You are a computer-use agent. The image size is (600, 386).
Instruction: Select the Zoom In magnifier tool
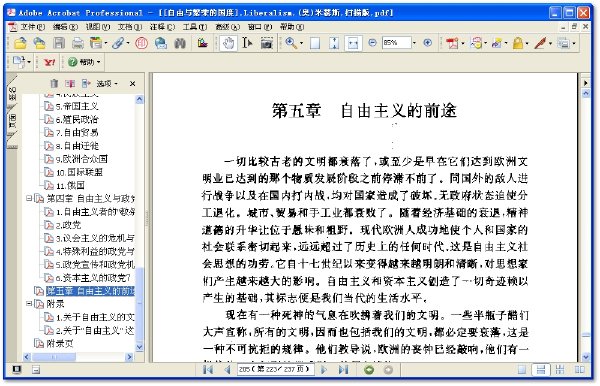(291, 43)
